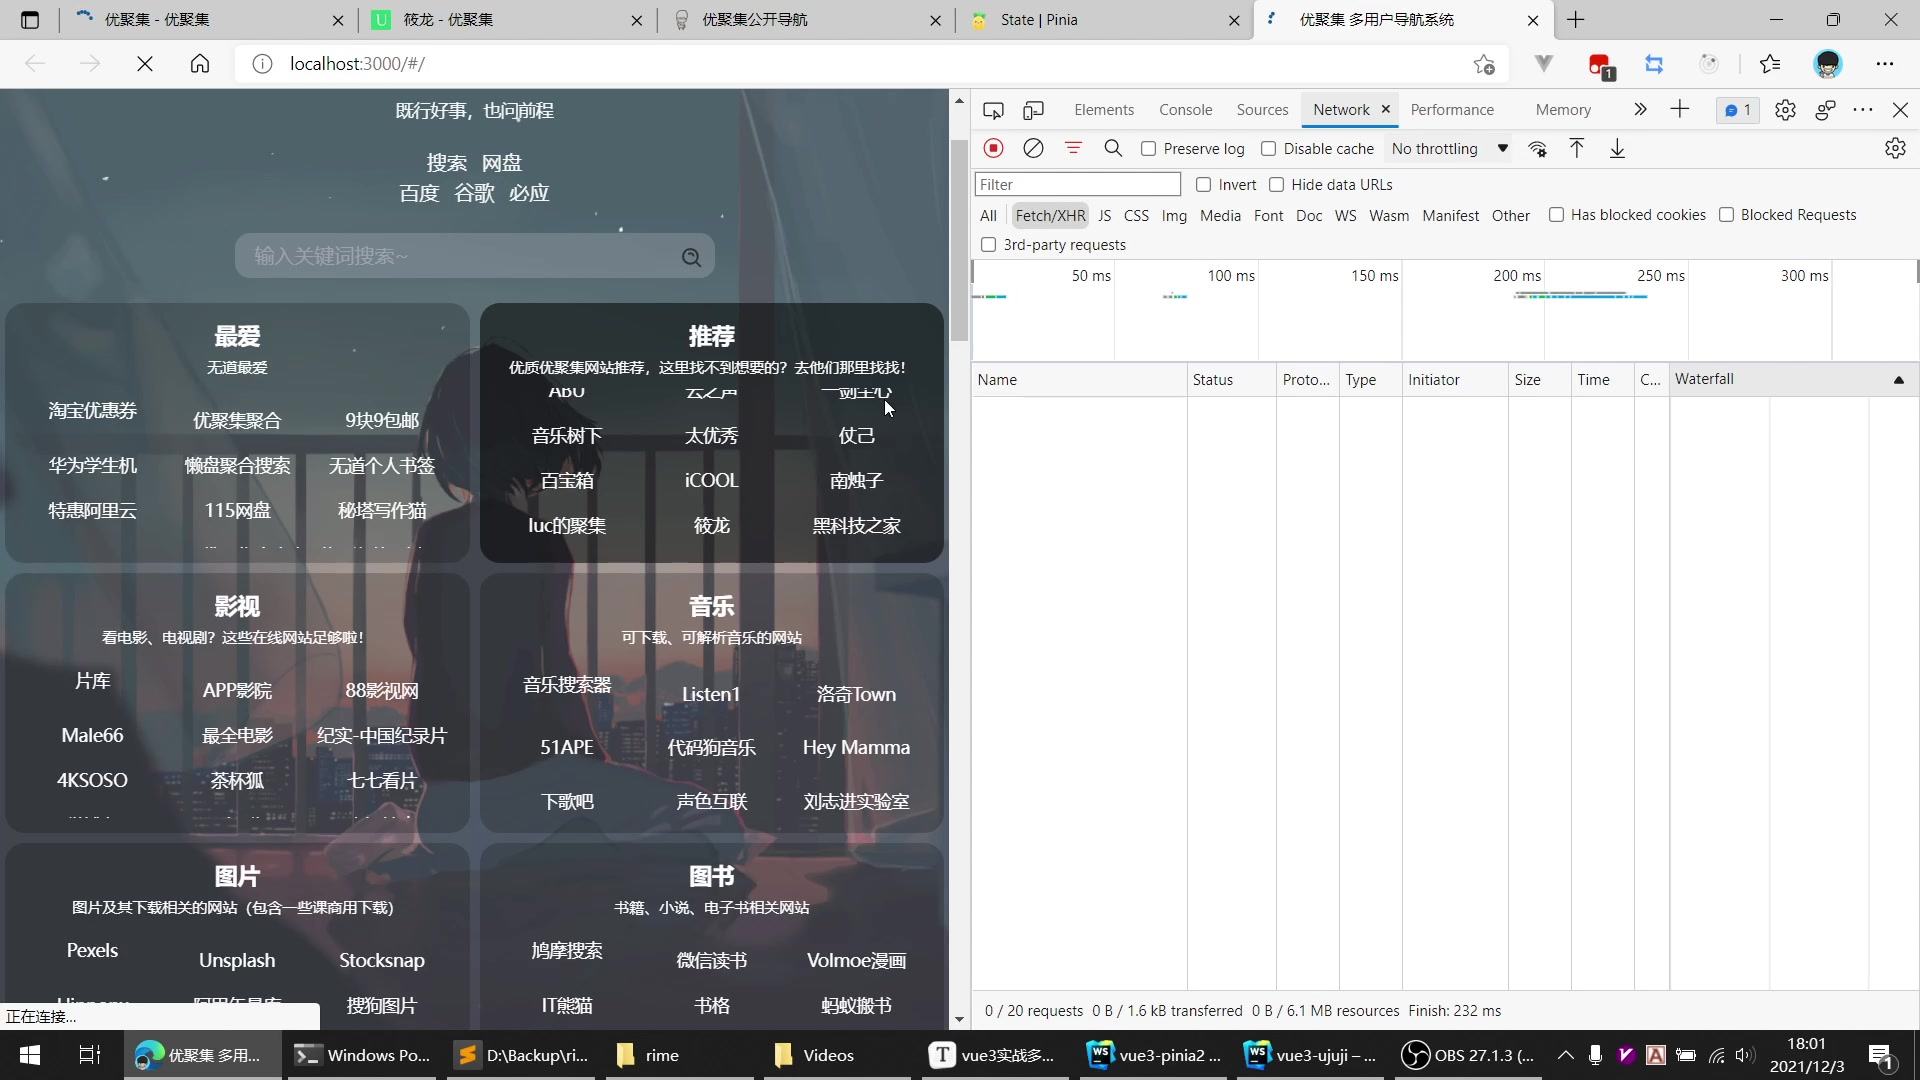Click the 音乐搜索器 link
Screen dimensions: 1920x1080
click(x=566, y=685)
